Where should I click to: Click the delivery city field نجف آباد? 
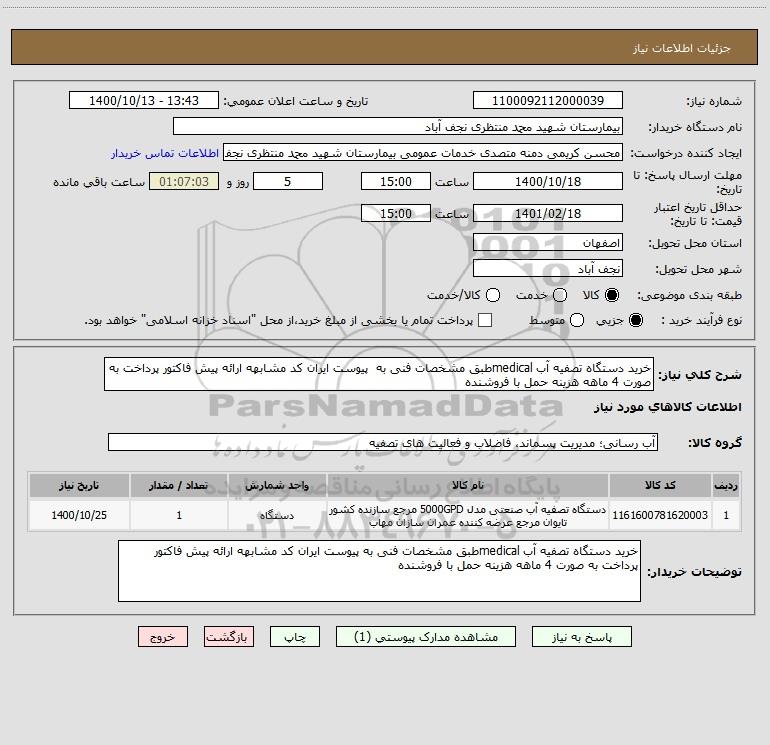click(548, 268)
